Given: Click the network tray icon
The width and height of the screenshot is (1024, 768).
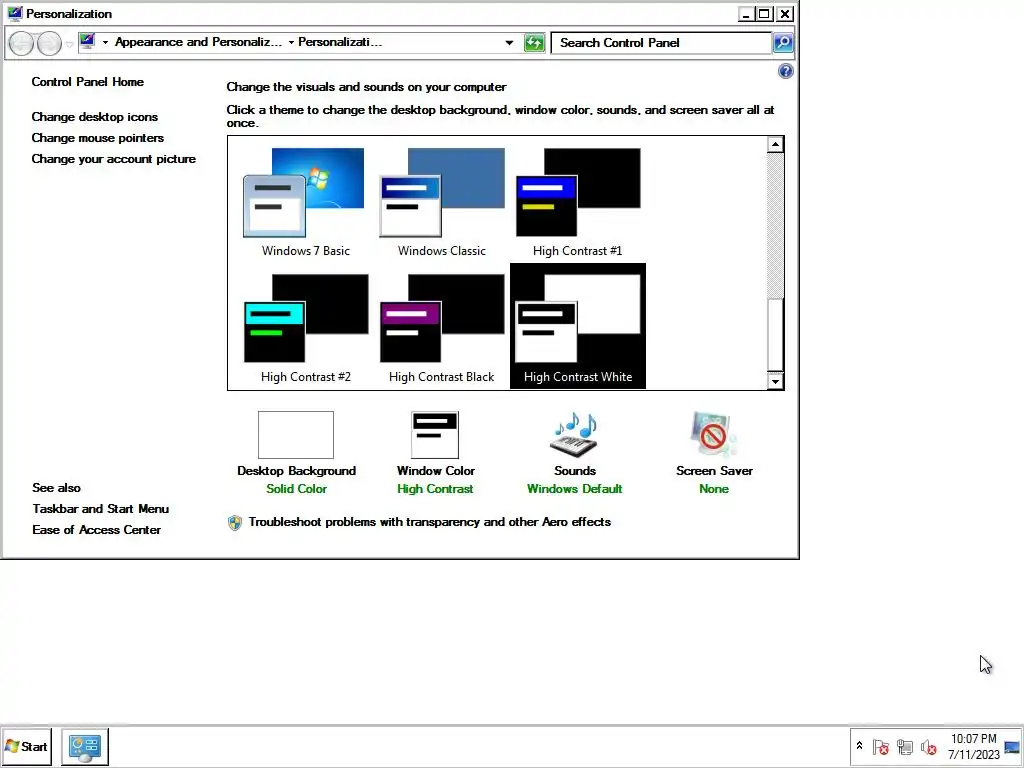Looking at the screenshot, I should (x=904, y=746).
